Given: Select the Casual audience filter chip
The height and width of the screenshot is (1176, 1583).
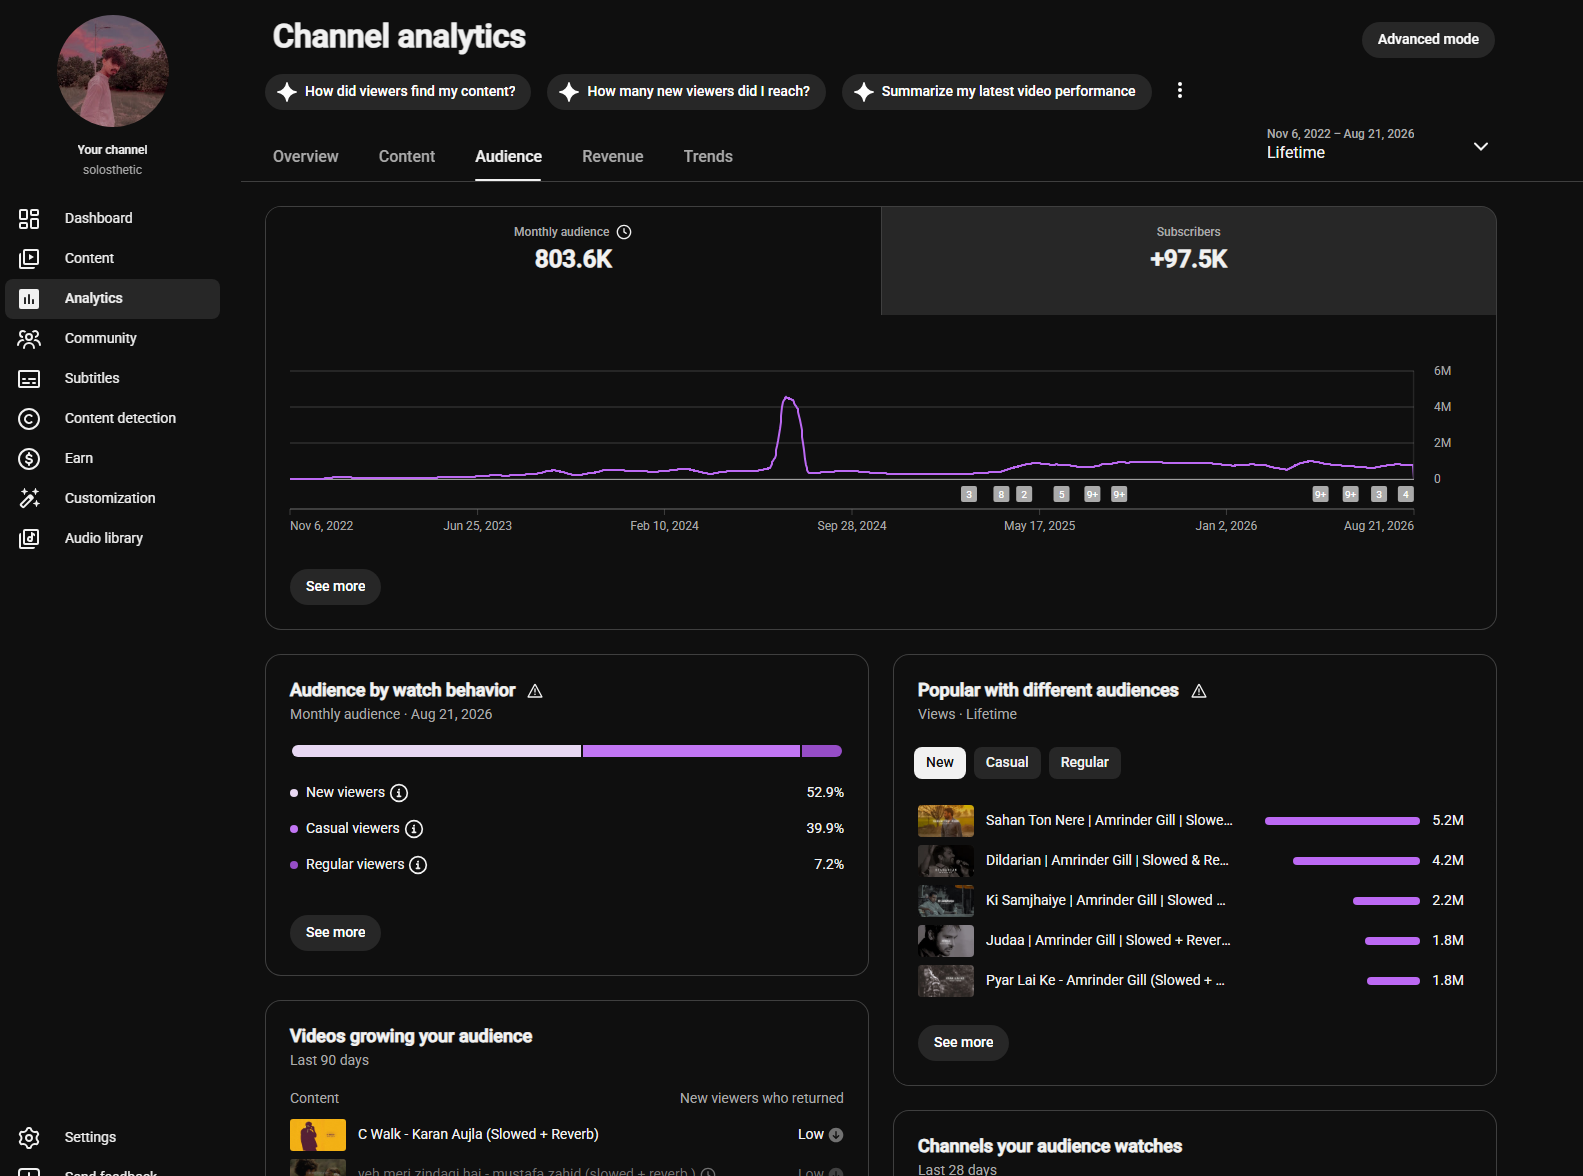Looking at the screenshot, I should (1007, 762).
